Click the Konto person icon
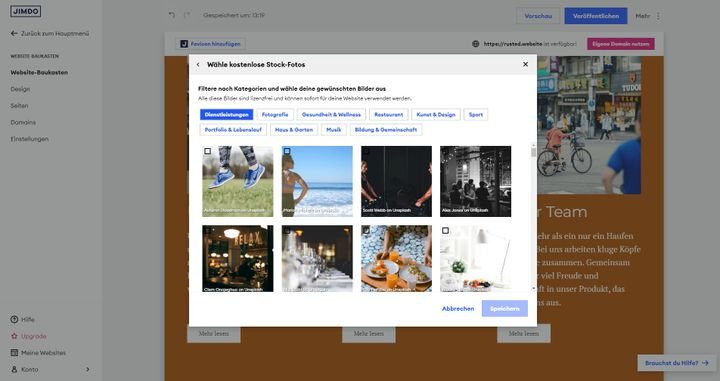 pos(14,370)
